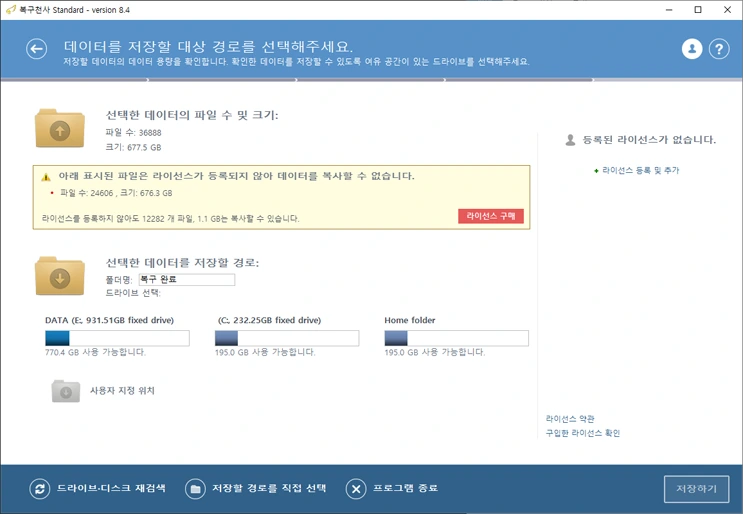Click 크기: 677.5 GB text
The image size is (743, 514).
point(134,147)
